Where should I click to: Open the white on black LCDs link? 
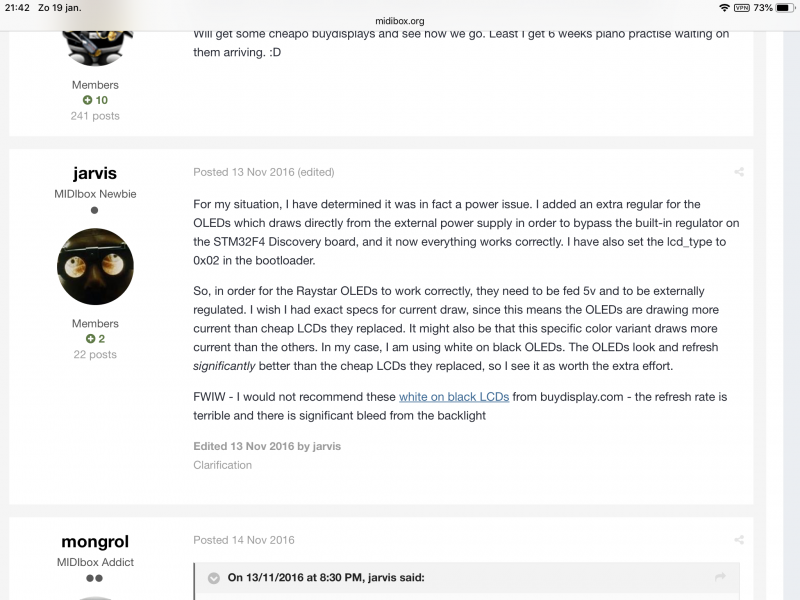coord(454,397)
